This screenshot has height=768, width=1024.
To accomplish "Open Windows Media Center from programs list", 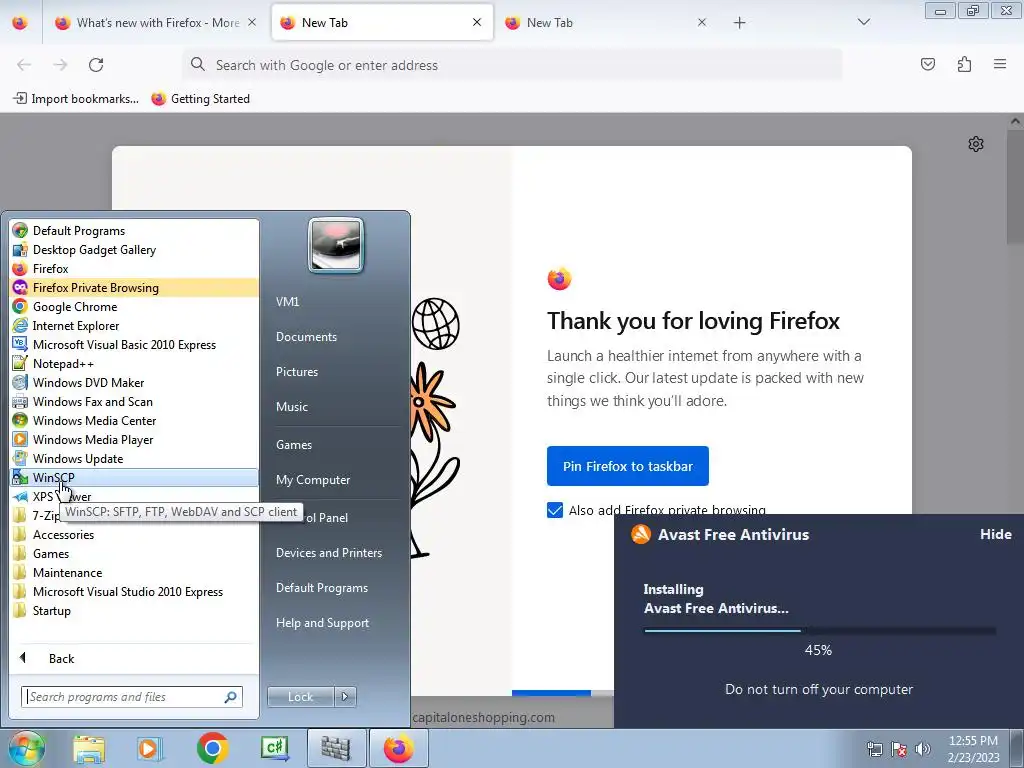I will (134, 421).
